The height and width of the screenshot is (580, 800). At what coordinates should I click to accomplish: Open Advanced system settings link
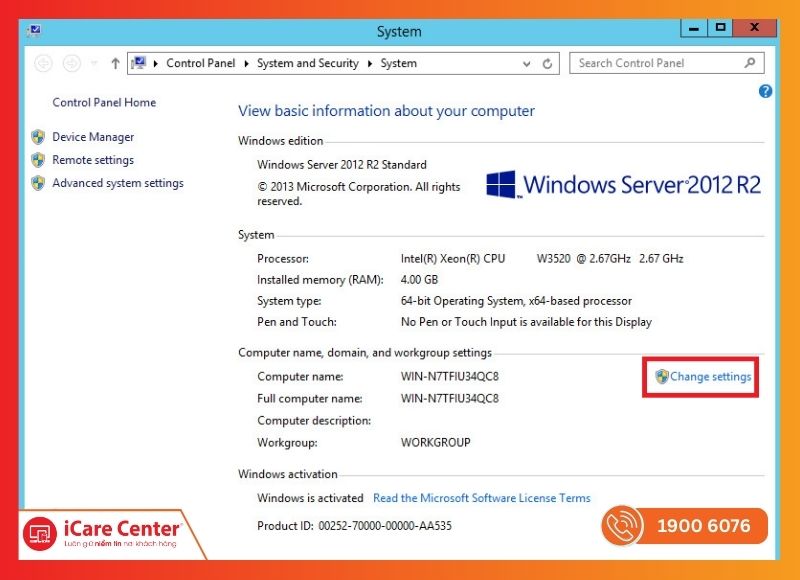(118, 183)
